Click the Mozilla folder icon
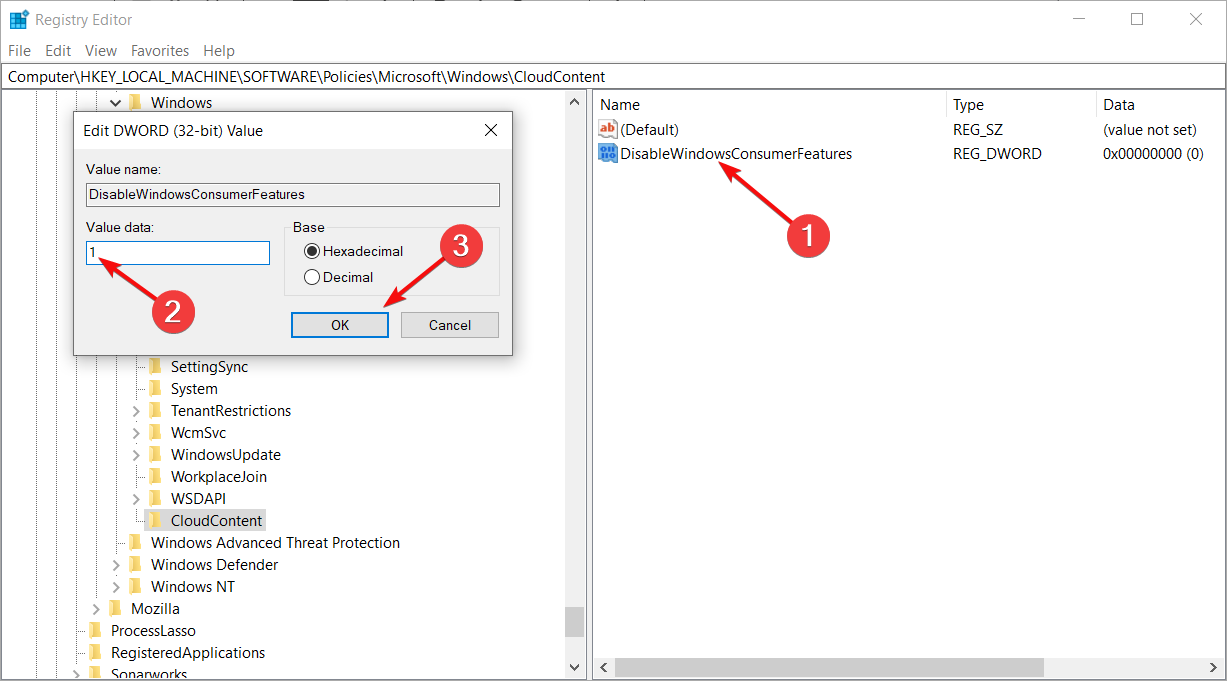This screenshot has height=681, width=1227. pyautogui.click(x=115, y=608)
